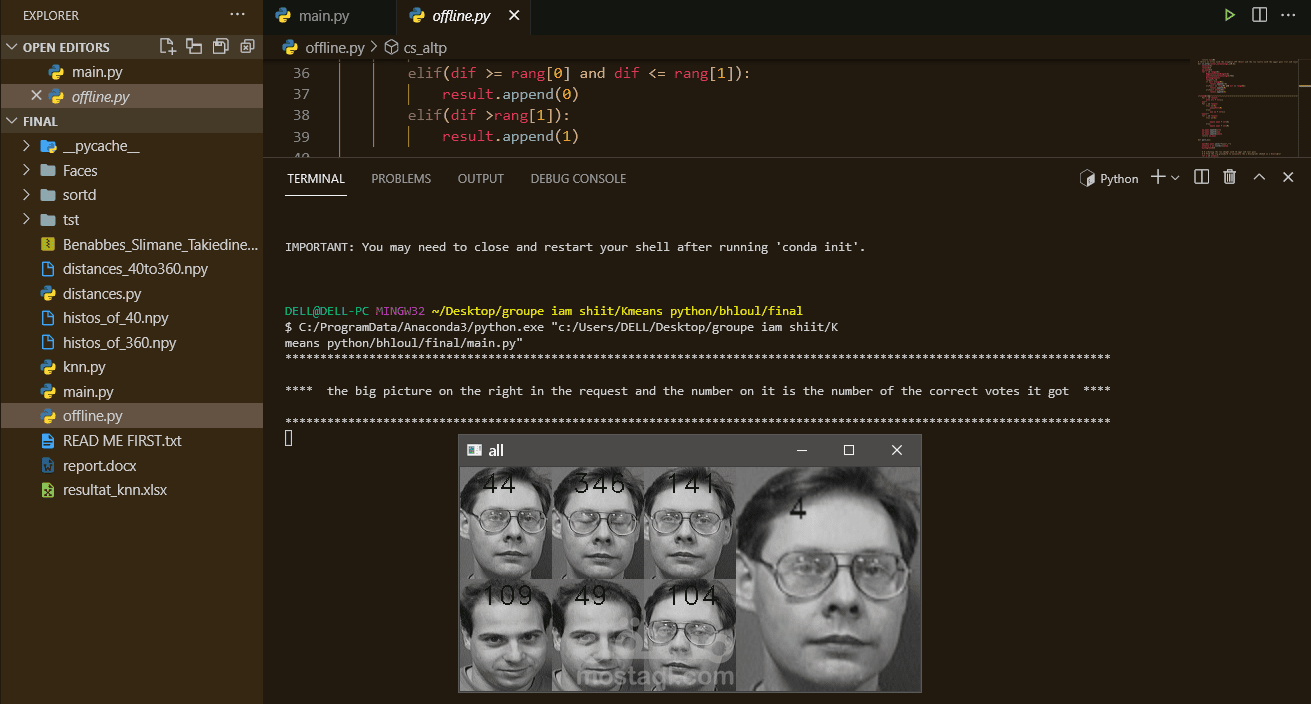Screen dimensions: 1311x704
Task: Click cs_altp symbol in breadcrumb
Action: click(425, 47)
